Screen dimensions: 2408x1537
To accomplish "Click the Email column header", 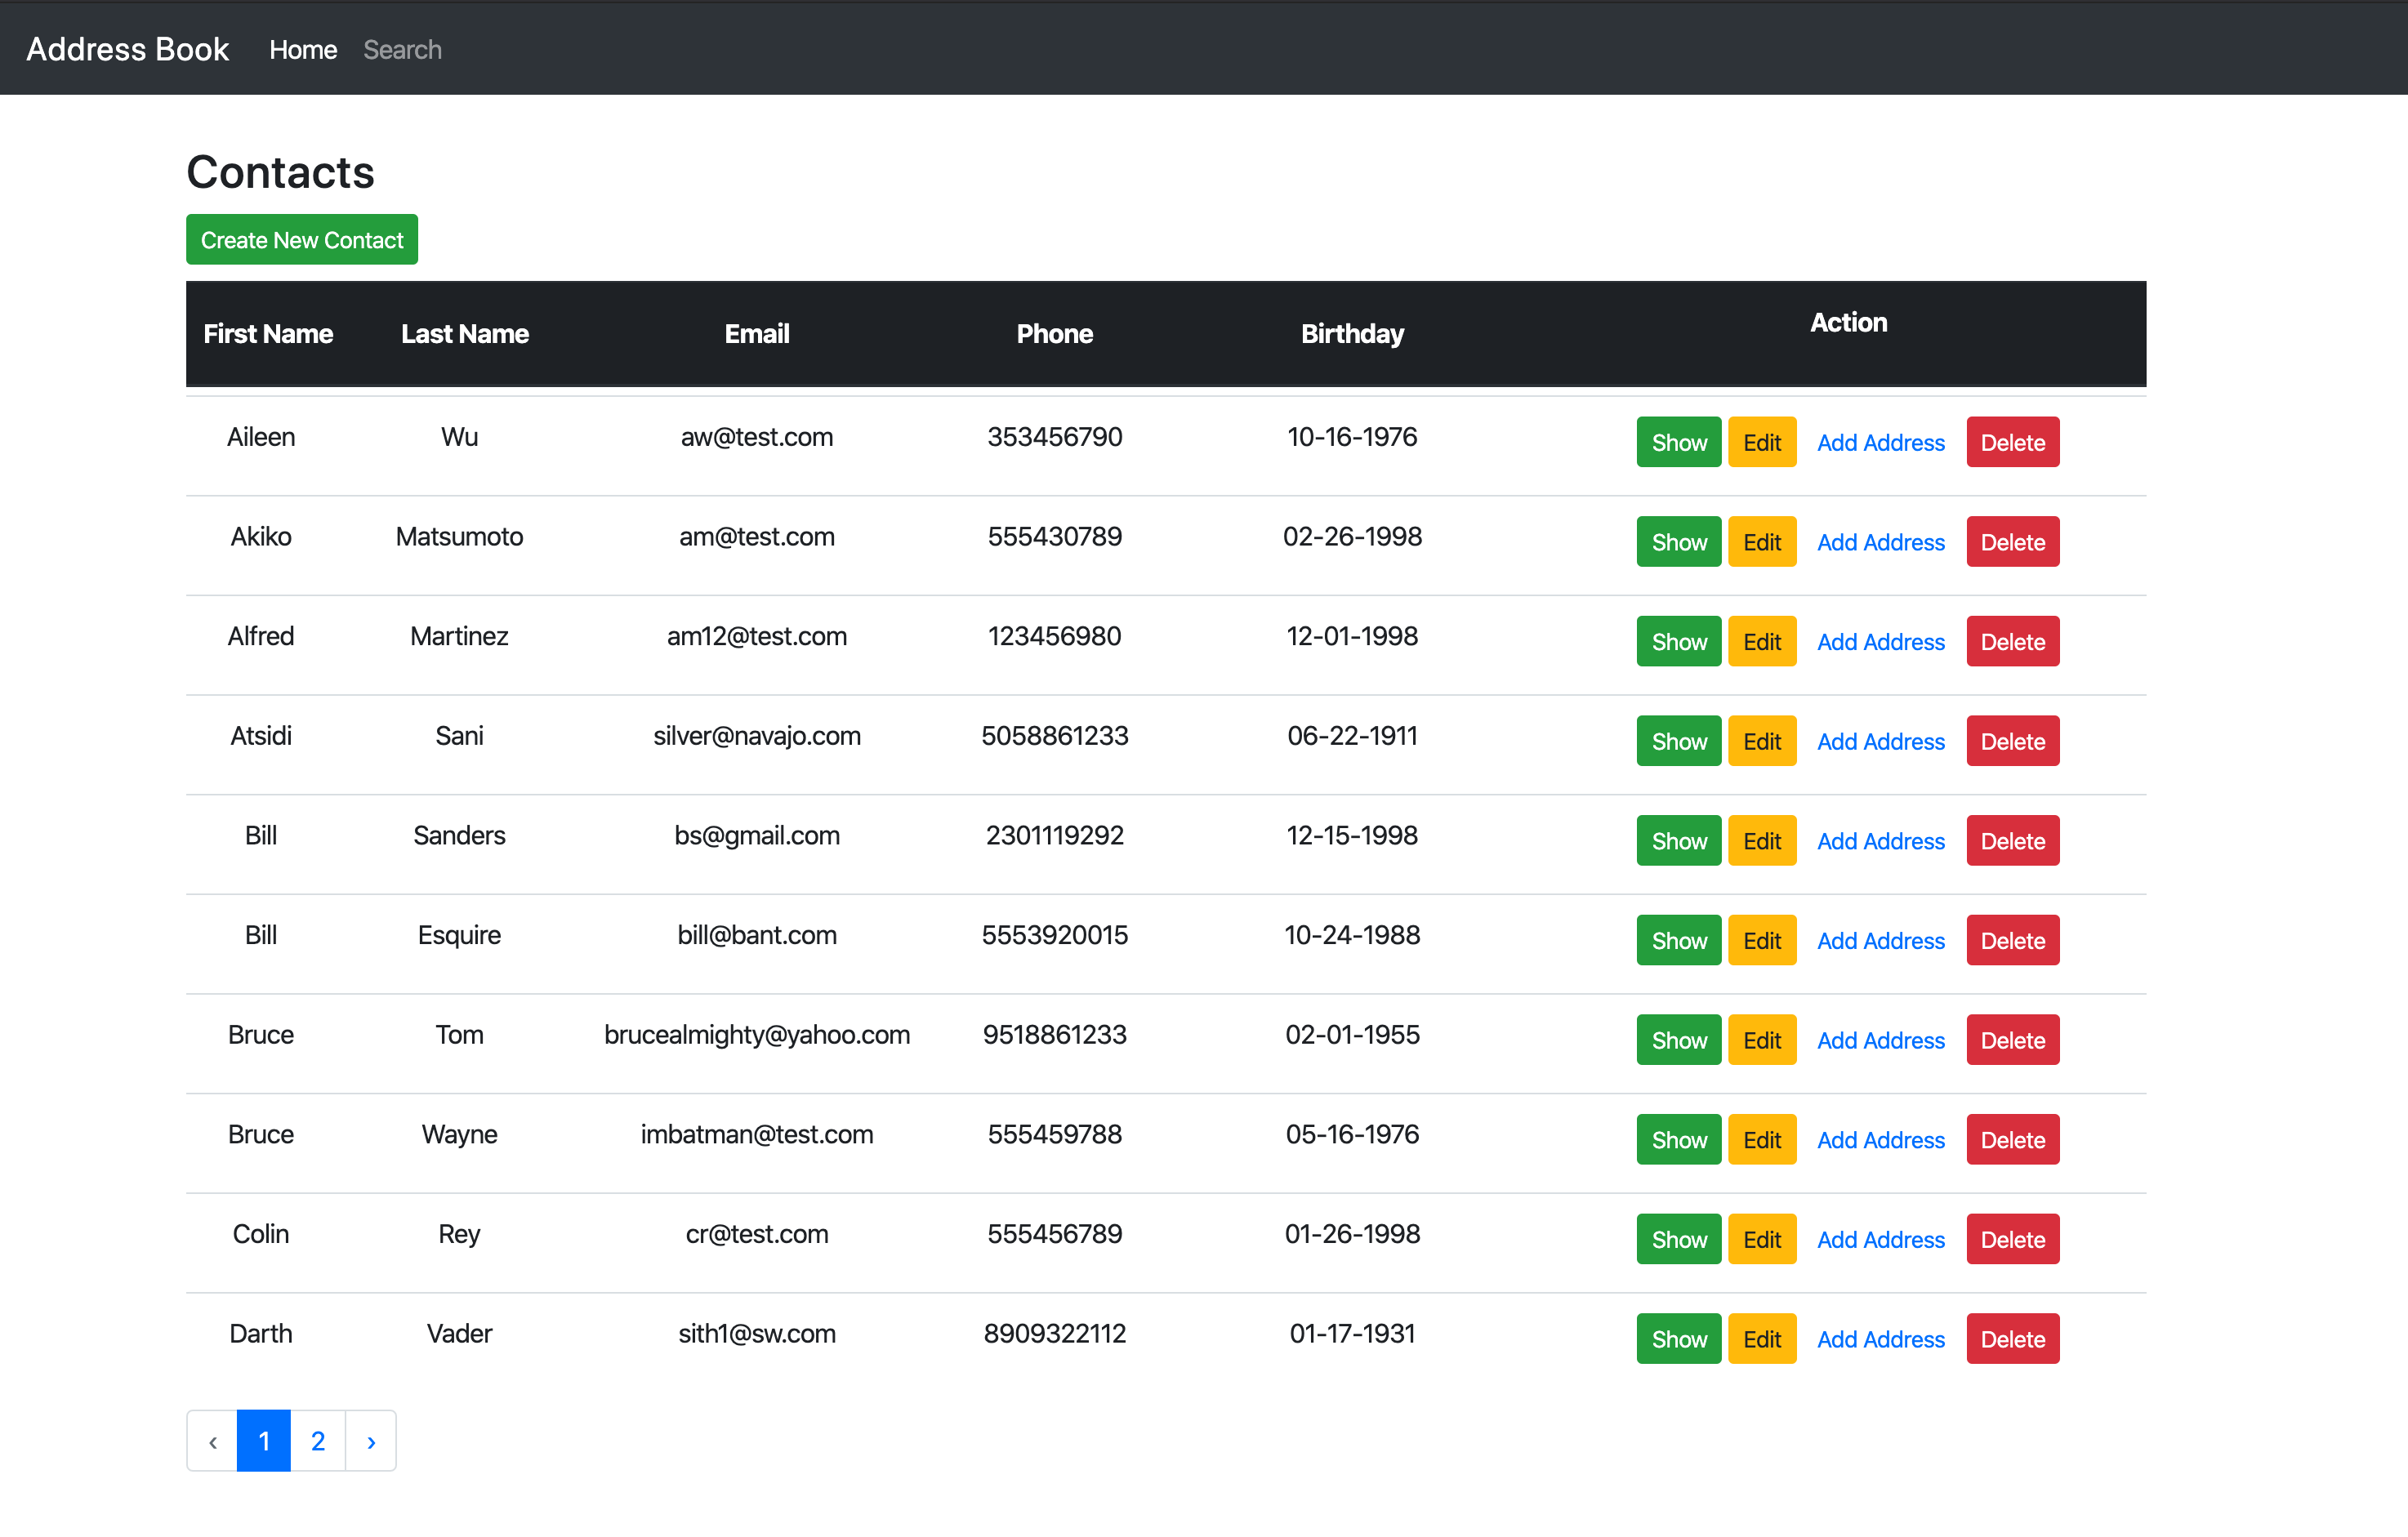I will 757,334.
